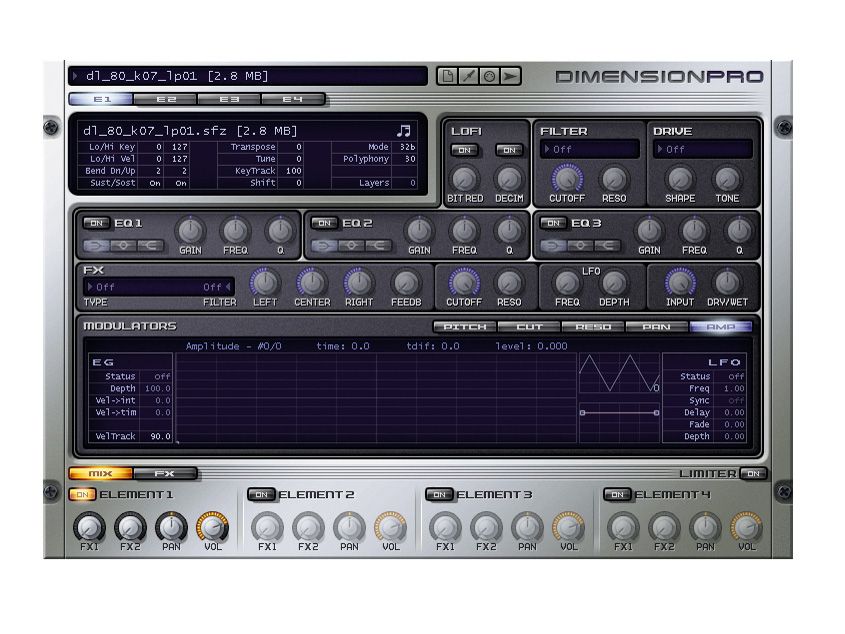Screen dimensions: 845x634
Task: Select the AMP modulator tab
Action: point(721,327)
